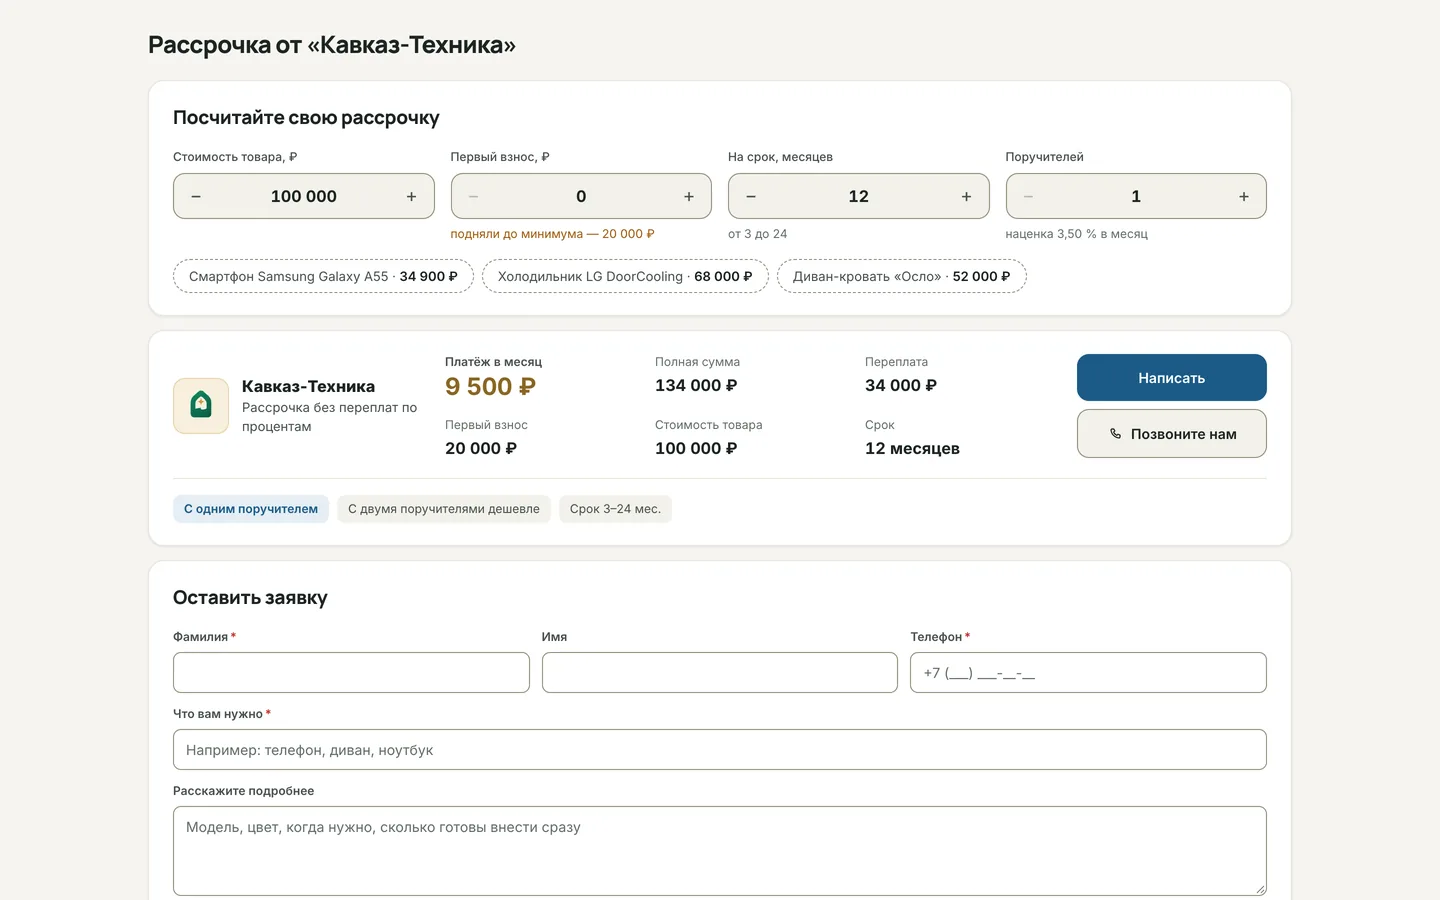Increase product cost with plus button
The image size is (1440, 900).
411,197
